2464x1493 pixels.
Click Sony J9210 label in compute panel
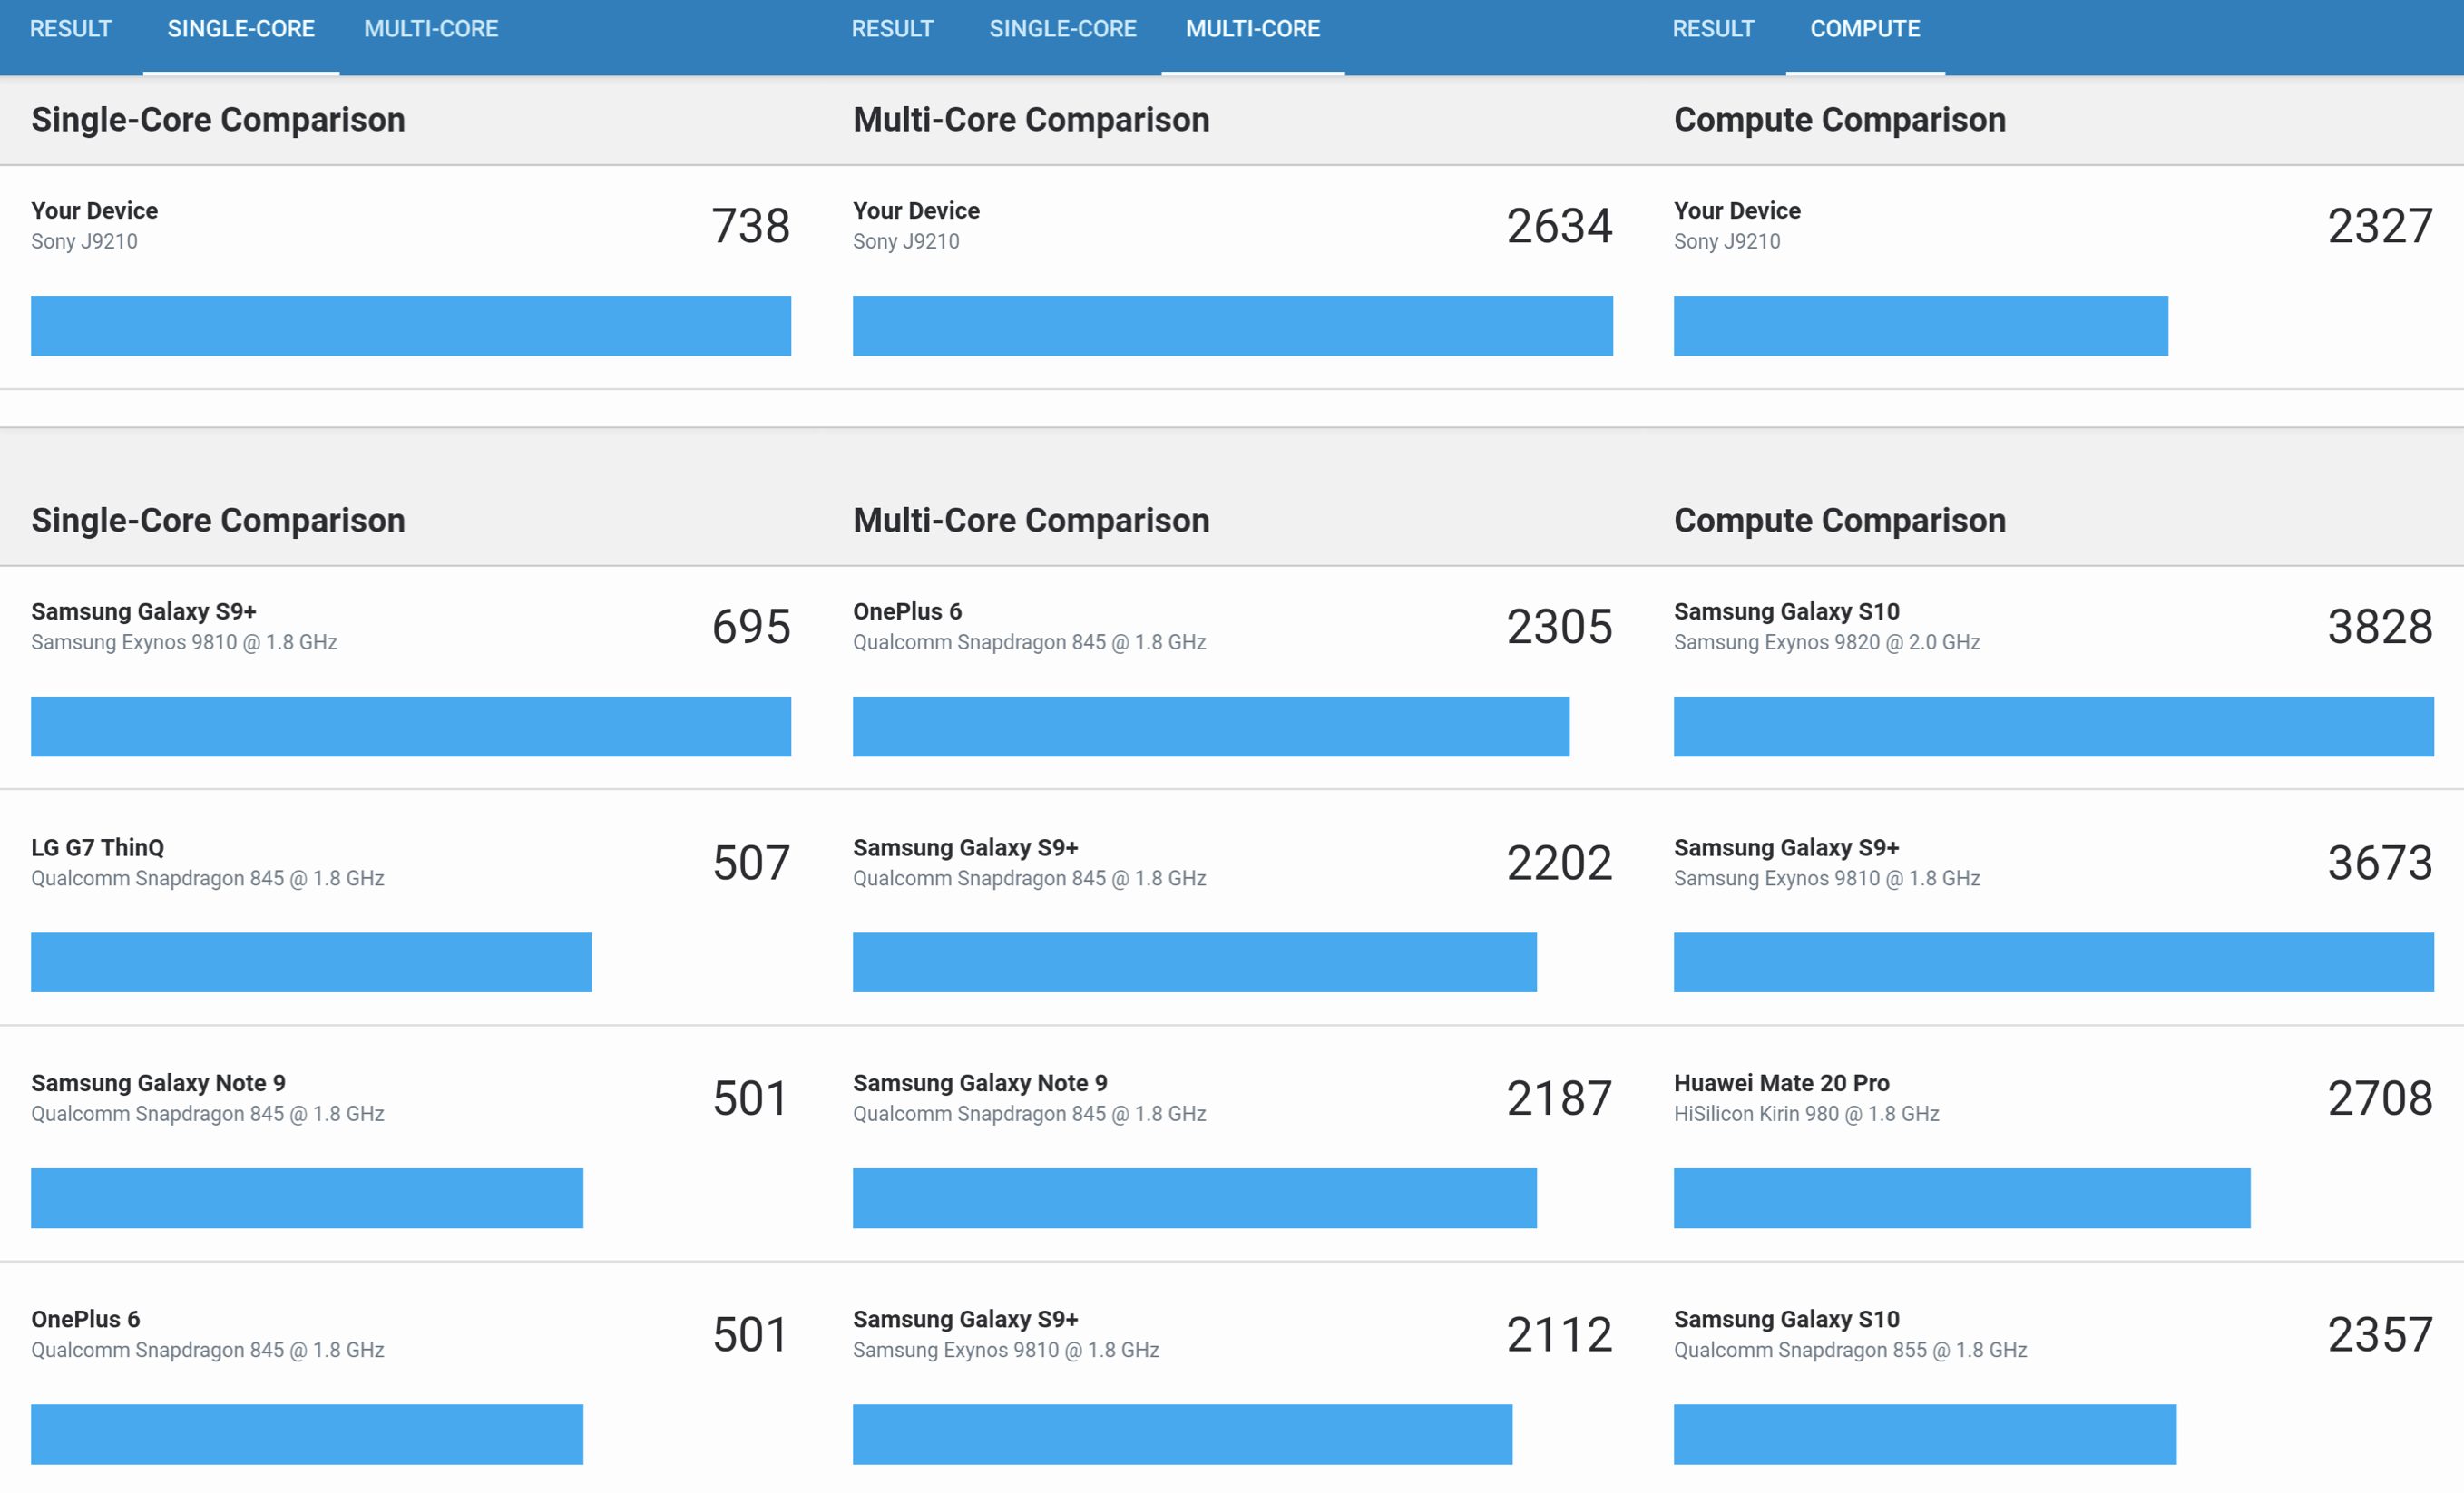click(x=1727, y=242)
